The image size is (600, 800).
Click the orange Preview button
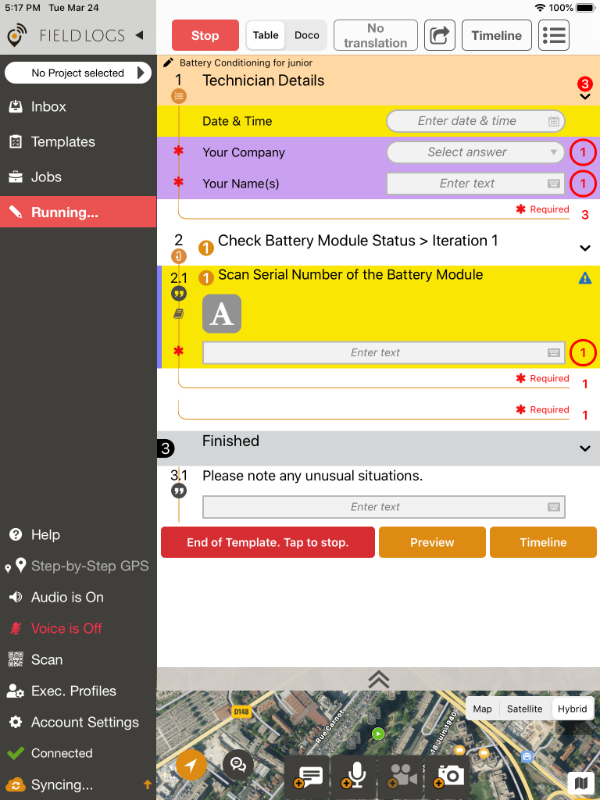tap(432, 542)
